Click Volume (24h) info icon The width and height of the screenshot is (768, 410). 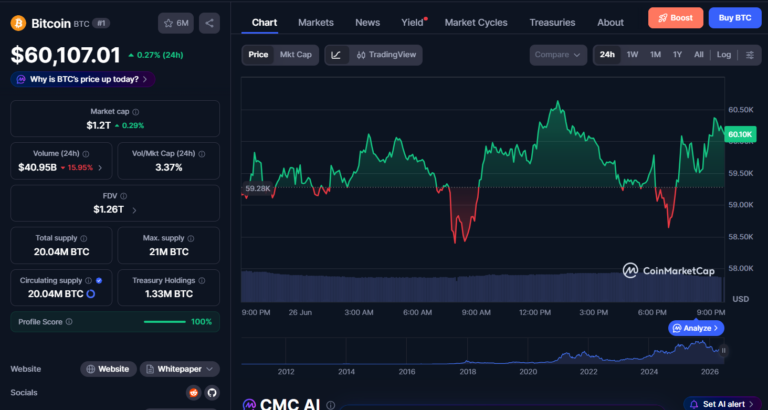[86, 154]
